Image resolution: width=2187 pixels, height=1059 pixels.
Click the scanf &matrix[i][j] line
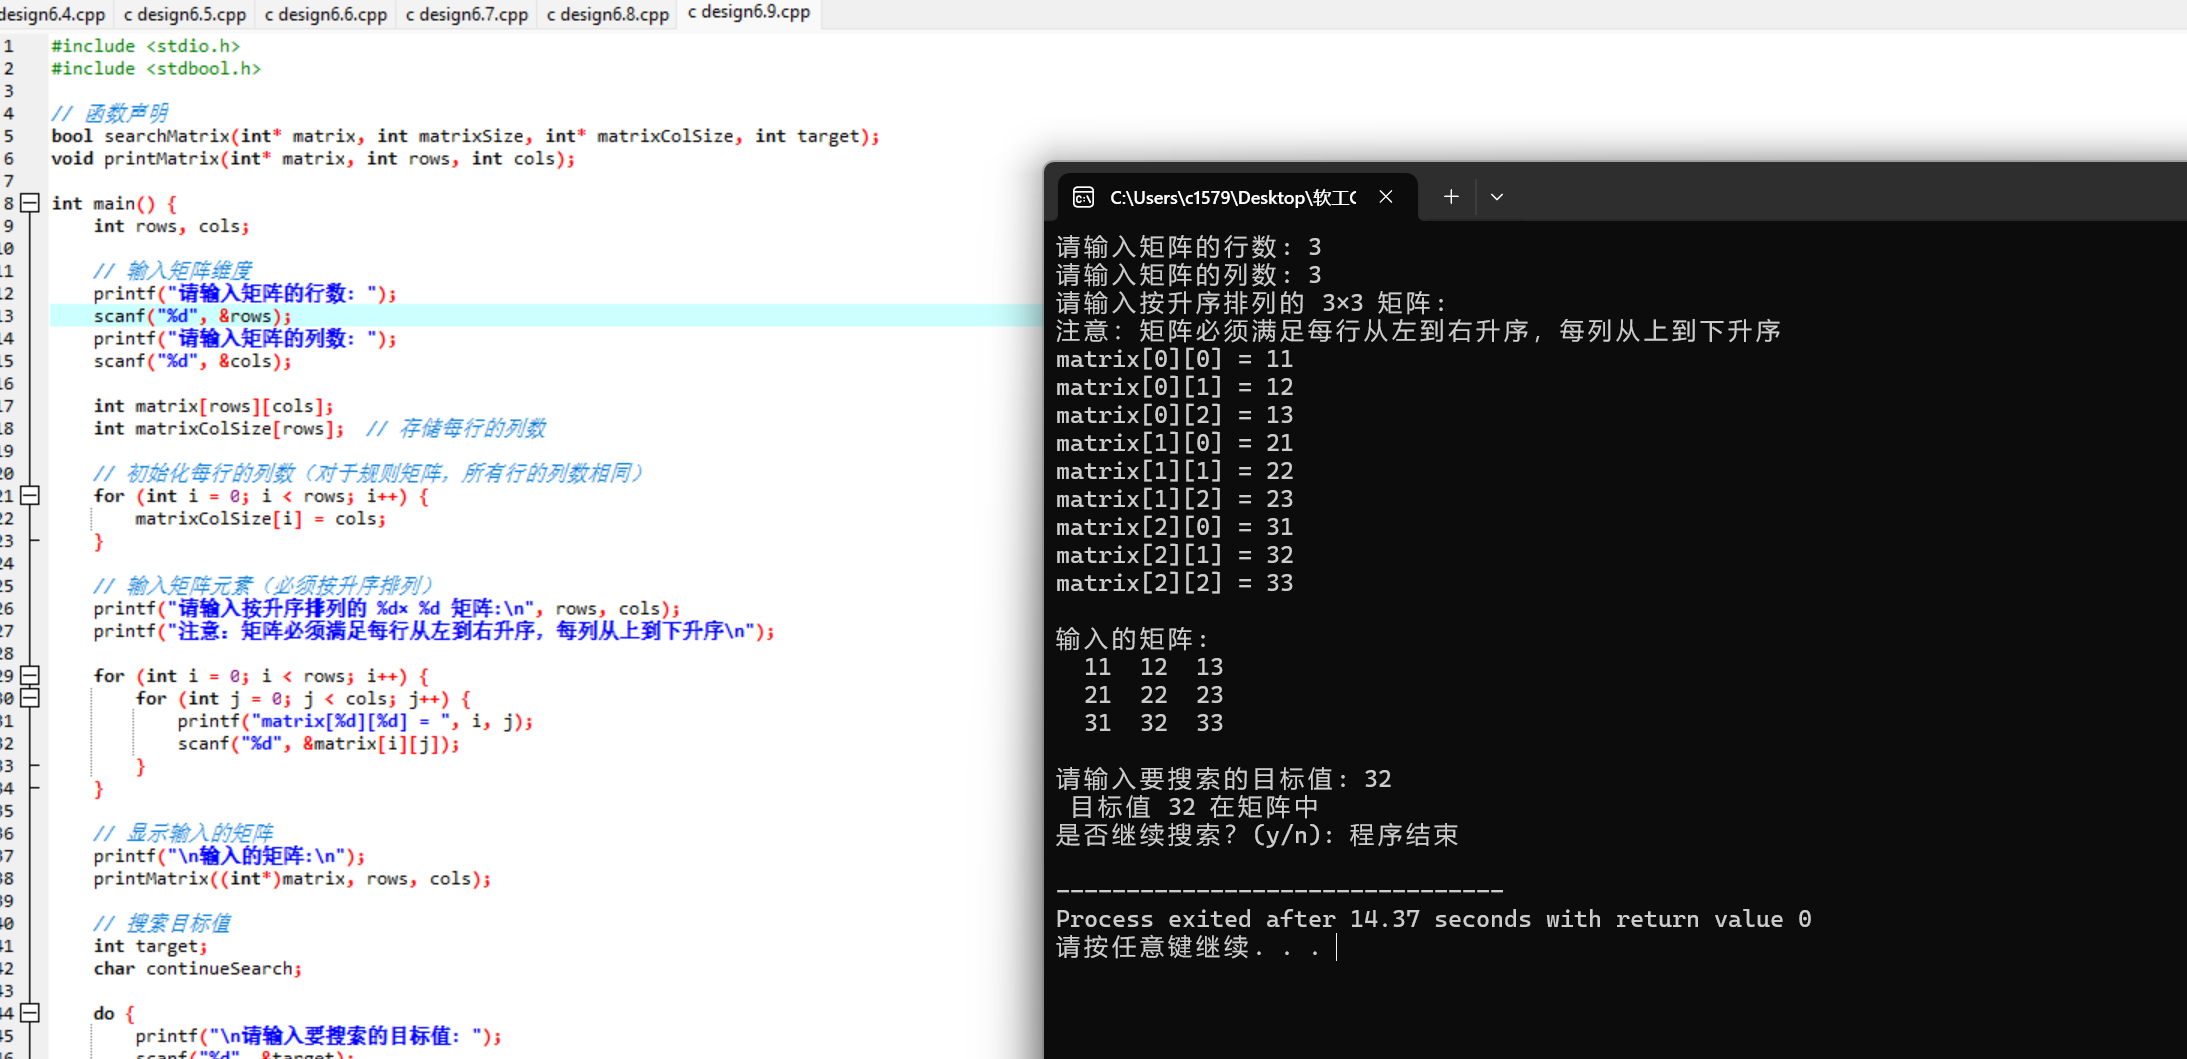tap(318, 744)
